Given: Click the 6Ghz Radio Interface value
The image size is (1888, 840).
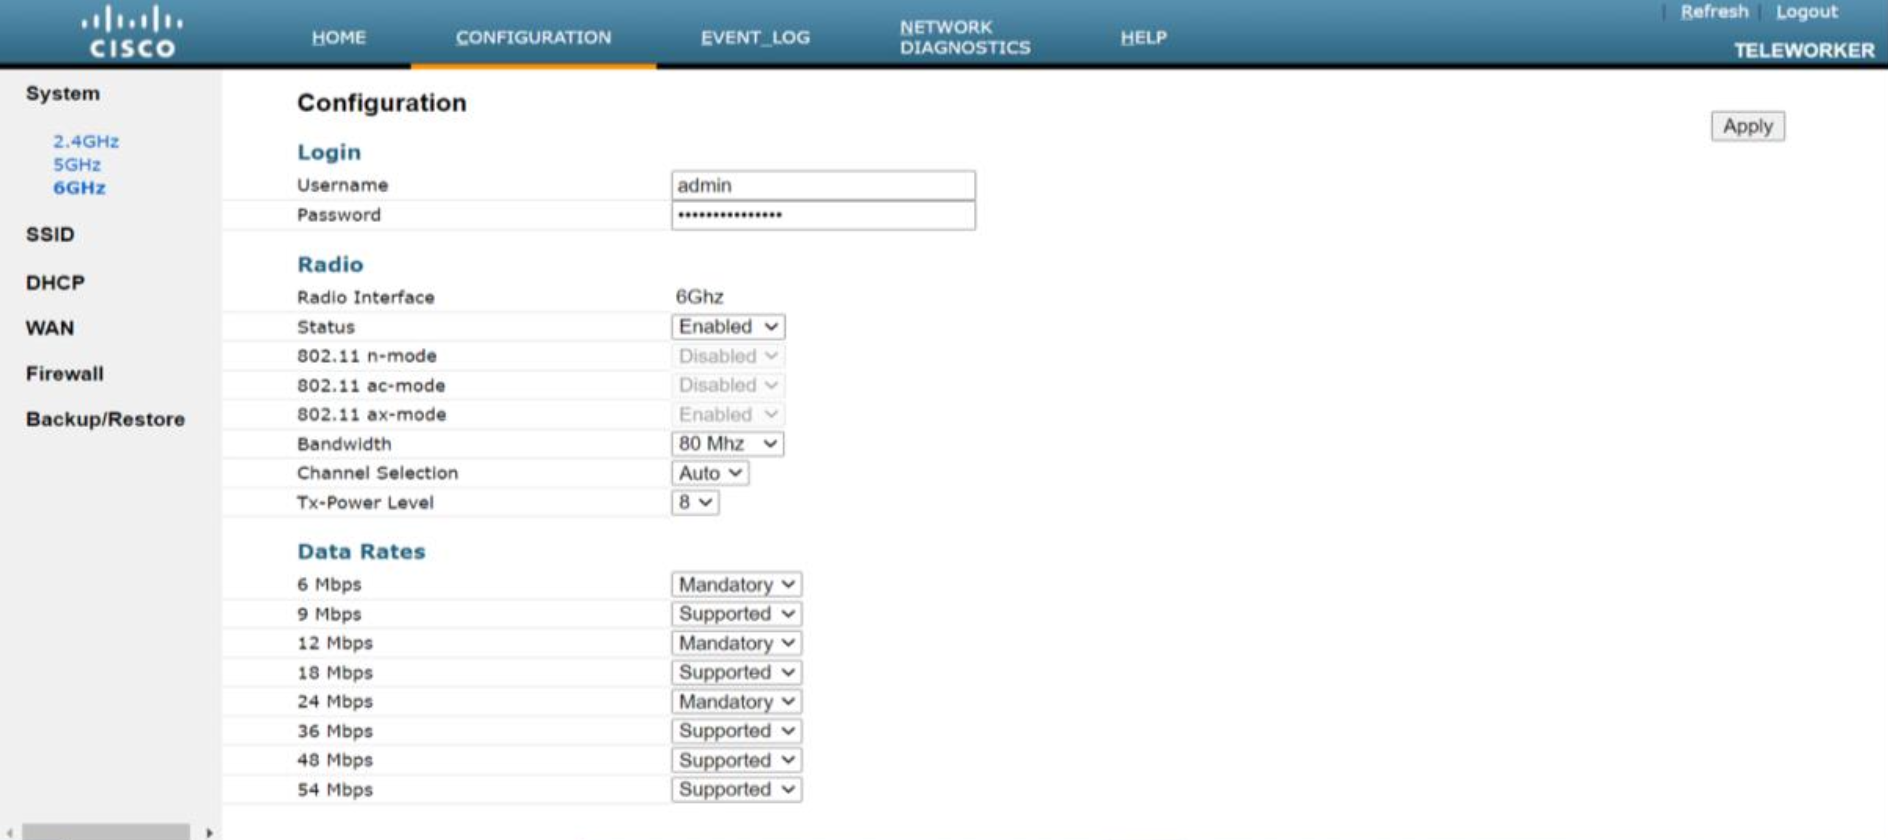Looking at the screenshot, I should 699,297.
